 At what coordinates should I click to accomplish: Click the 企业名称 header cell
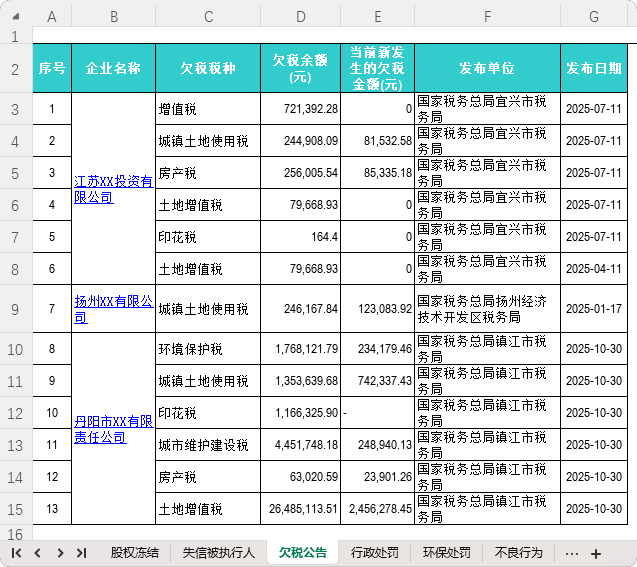click(x=114, y=68)
